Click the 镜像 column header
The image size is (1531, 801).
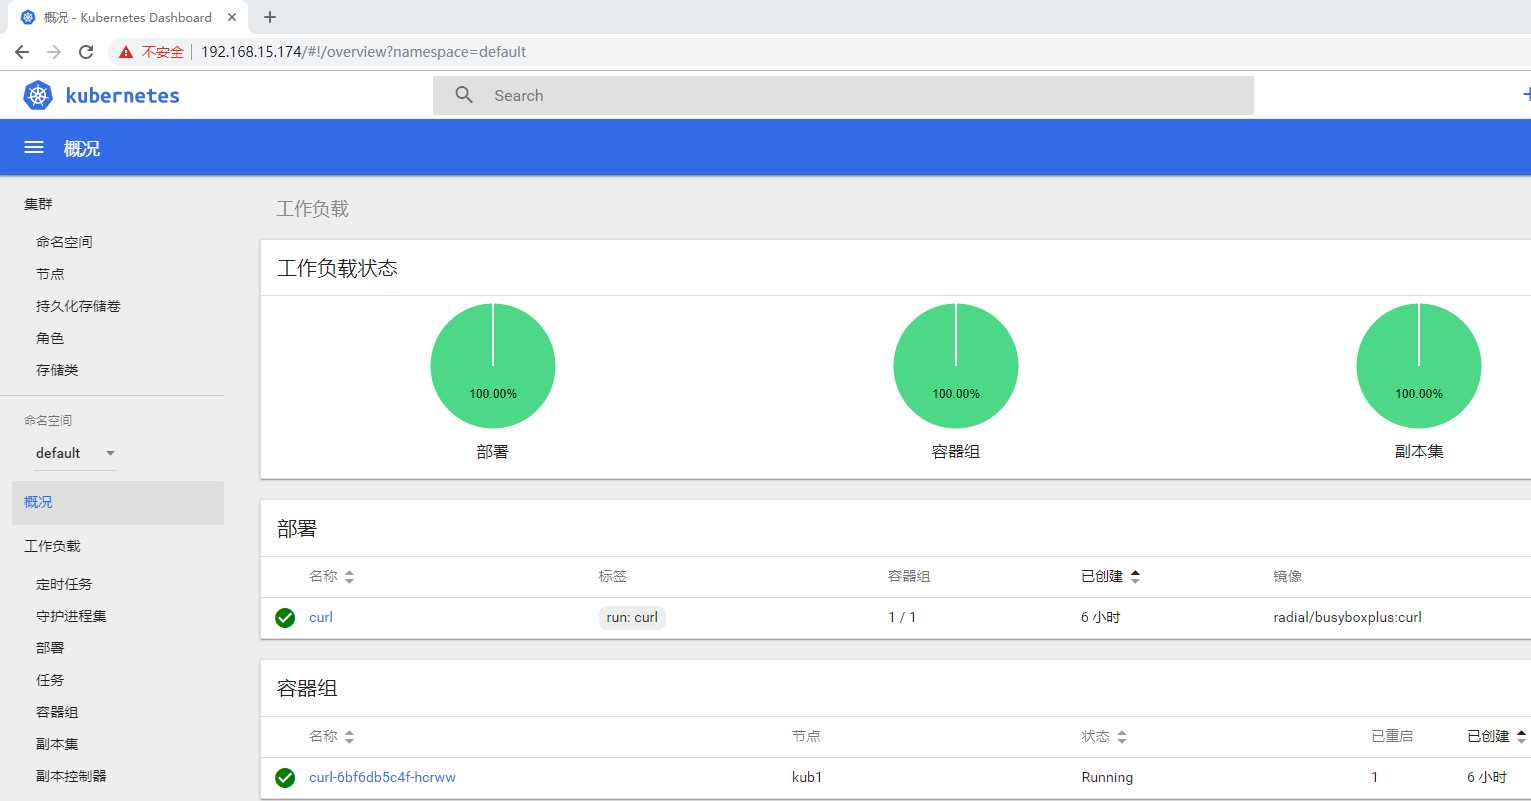(1288, 577)
